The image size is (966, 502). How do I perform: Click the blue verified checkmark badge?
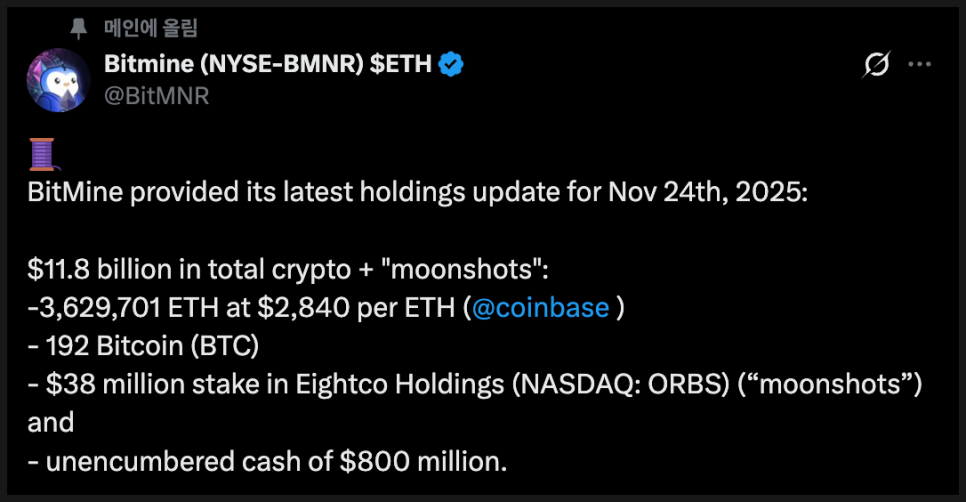(x=451, y=66)
